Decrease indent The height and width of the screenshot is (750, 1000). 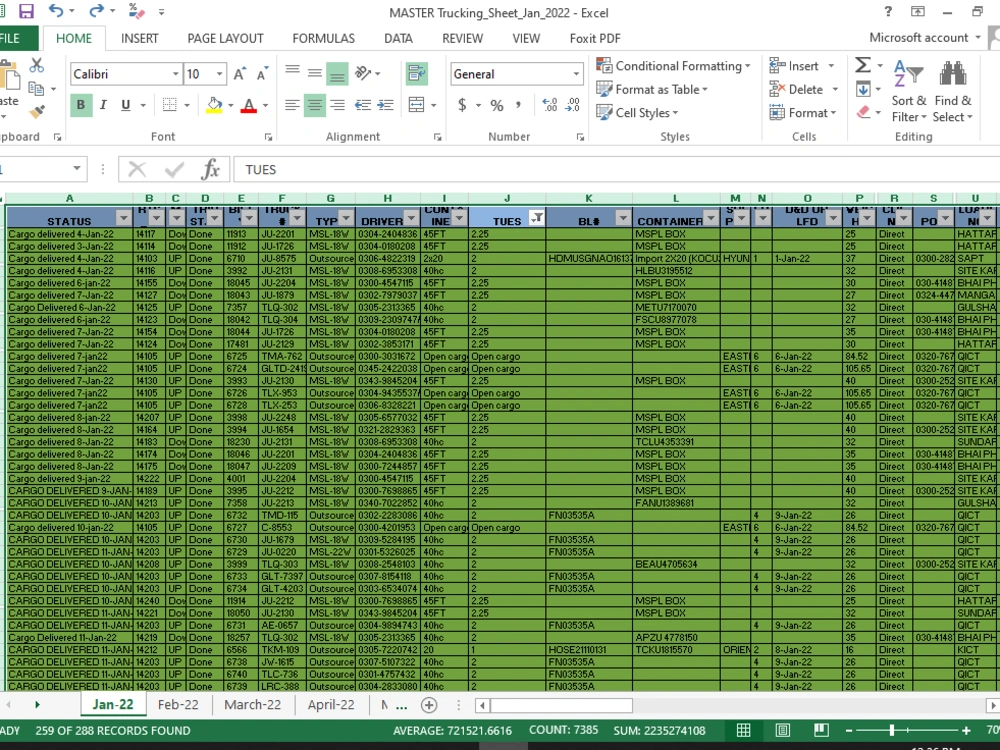click(x=363, y=105)
